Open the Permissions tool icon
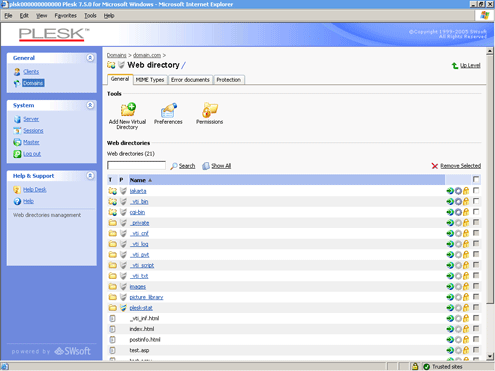495x371 pixels. [x=210, y=110]
